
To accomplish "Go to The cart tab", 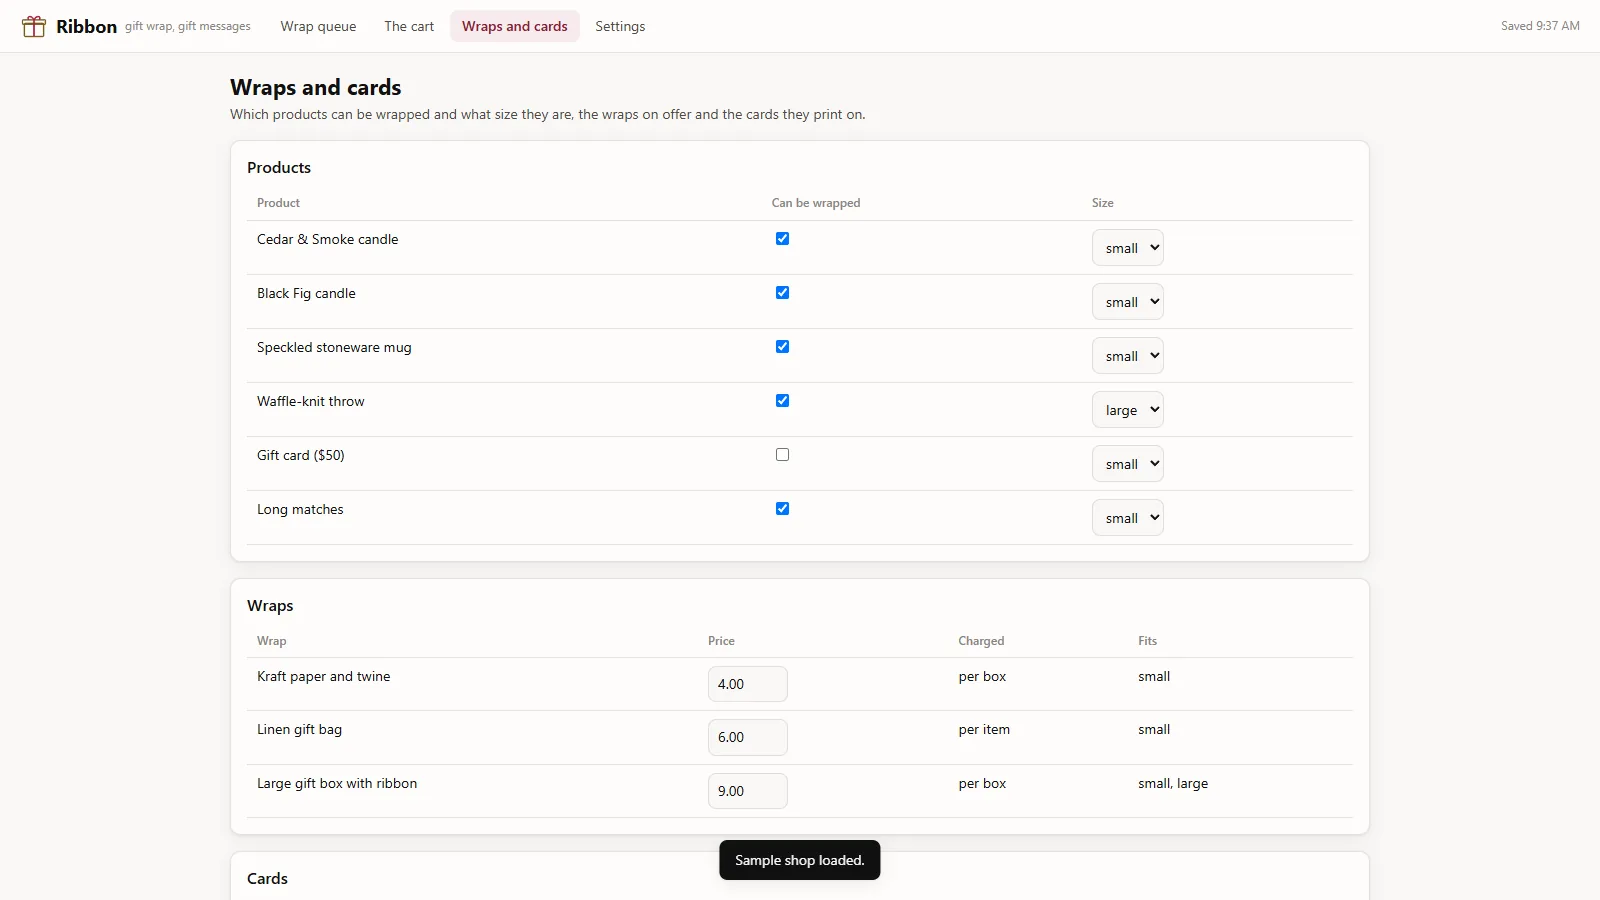I will [409, 26].
